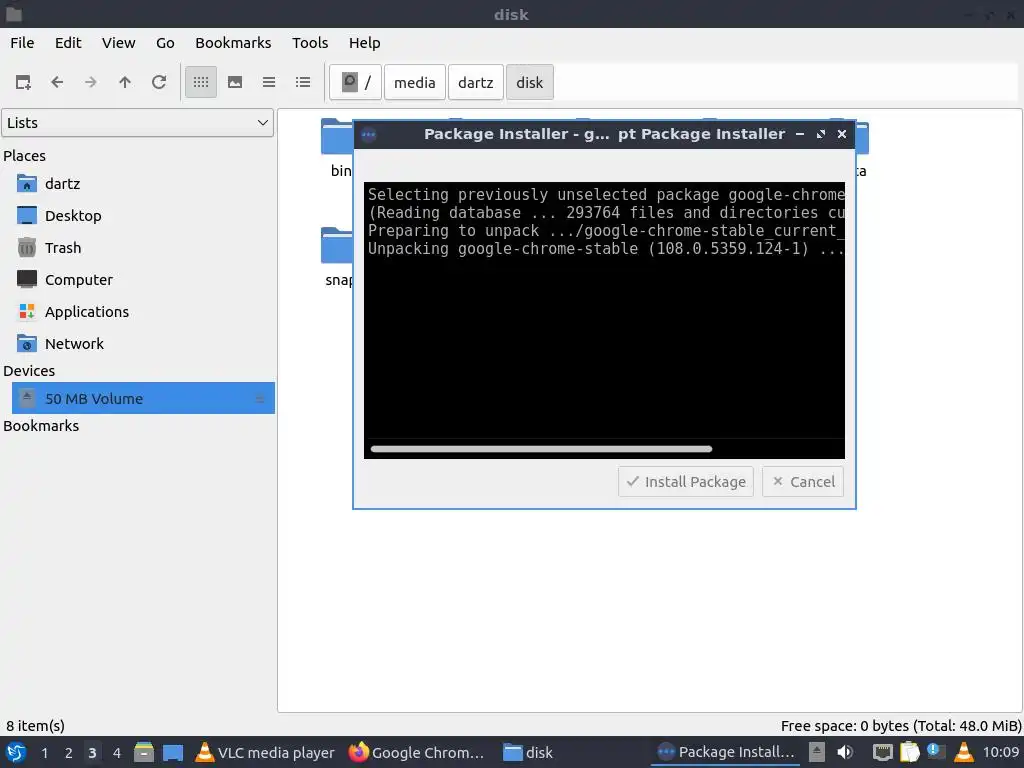Image resolution: width=1024 pixels, height=768 pixels.
Task: Switch to disk file manager taskbar entry
Action: (x=528, y=752)
